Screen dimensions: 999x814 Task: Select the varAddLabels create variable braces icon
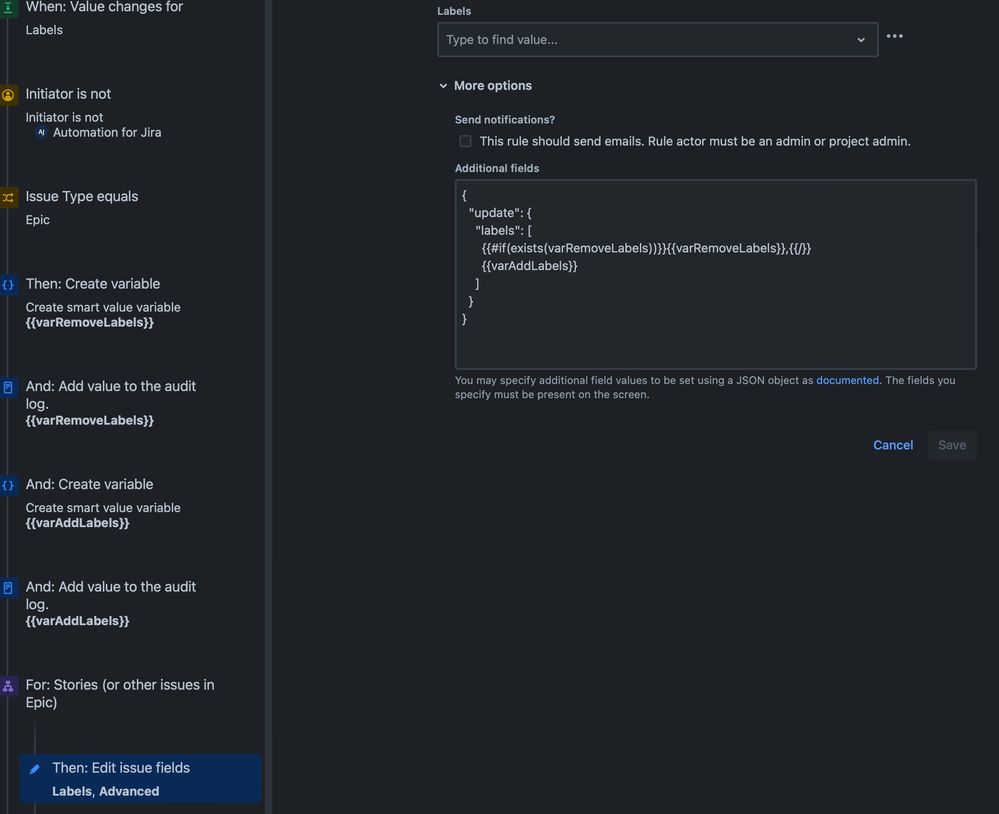point(9,484)
